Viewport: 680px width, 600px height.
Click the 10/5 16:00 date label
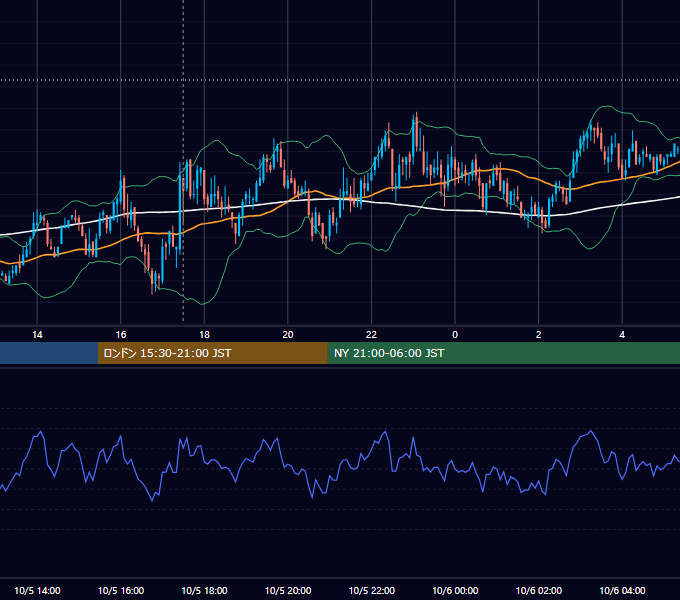(121, 590)
